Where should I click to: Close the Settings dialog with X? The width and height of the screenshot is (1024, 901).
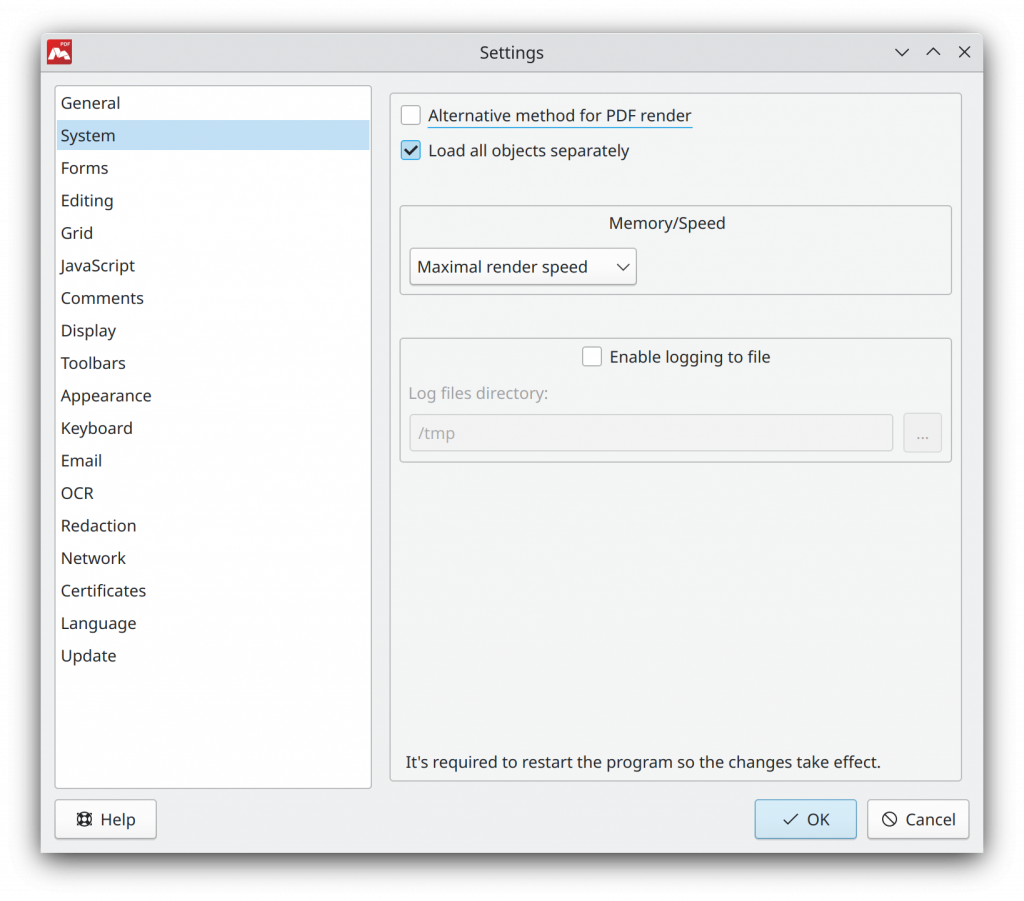[965, 52]
